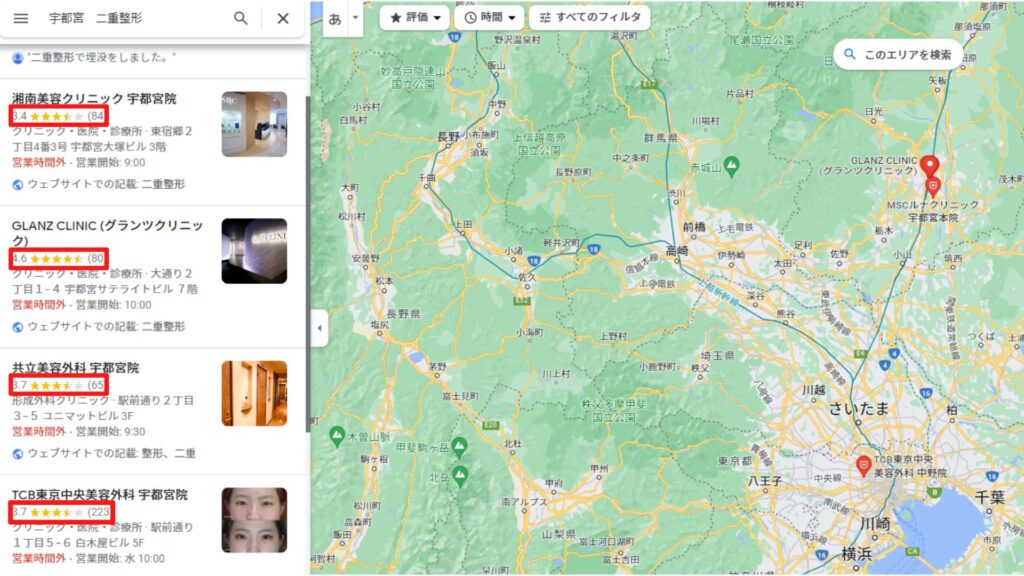Open the 時間 hours filter dropdown
1024x576 pixels.
coord(490,18)
